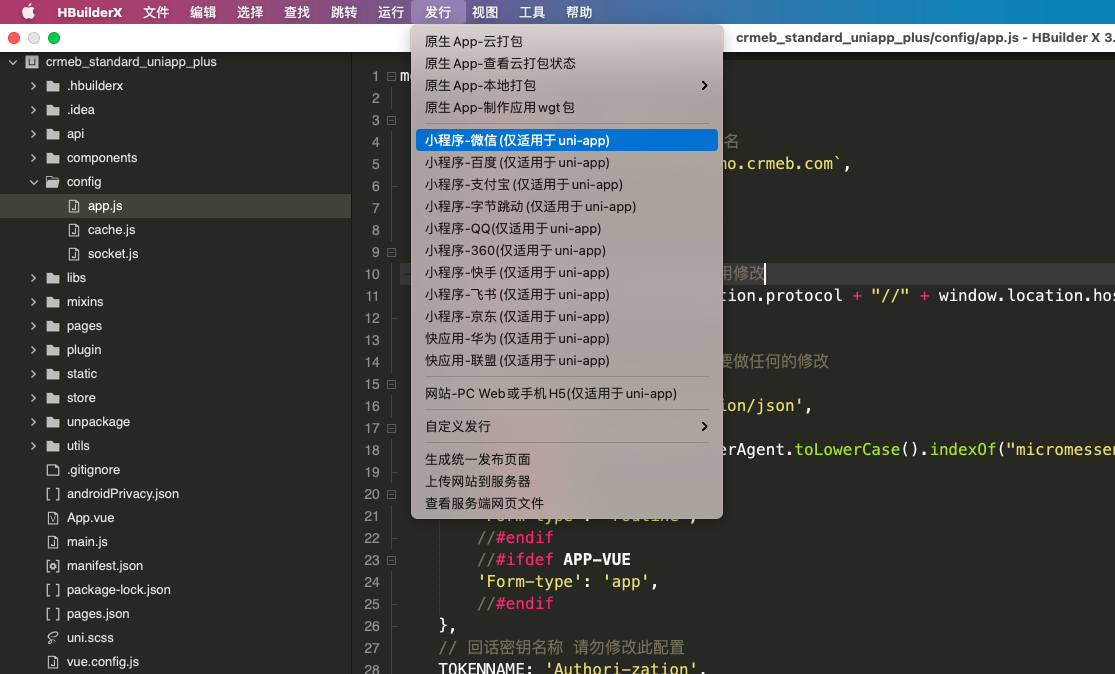Image resolution: width=1115 pixels, height=674 pixels.
Task: Collapse the config folder arrow
Action: click(33, 182)
